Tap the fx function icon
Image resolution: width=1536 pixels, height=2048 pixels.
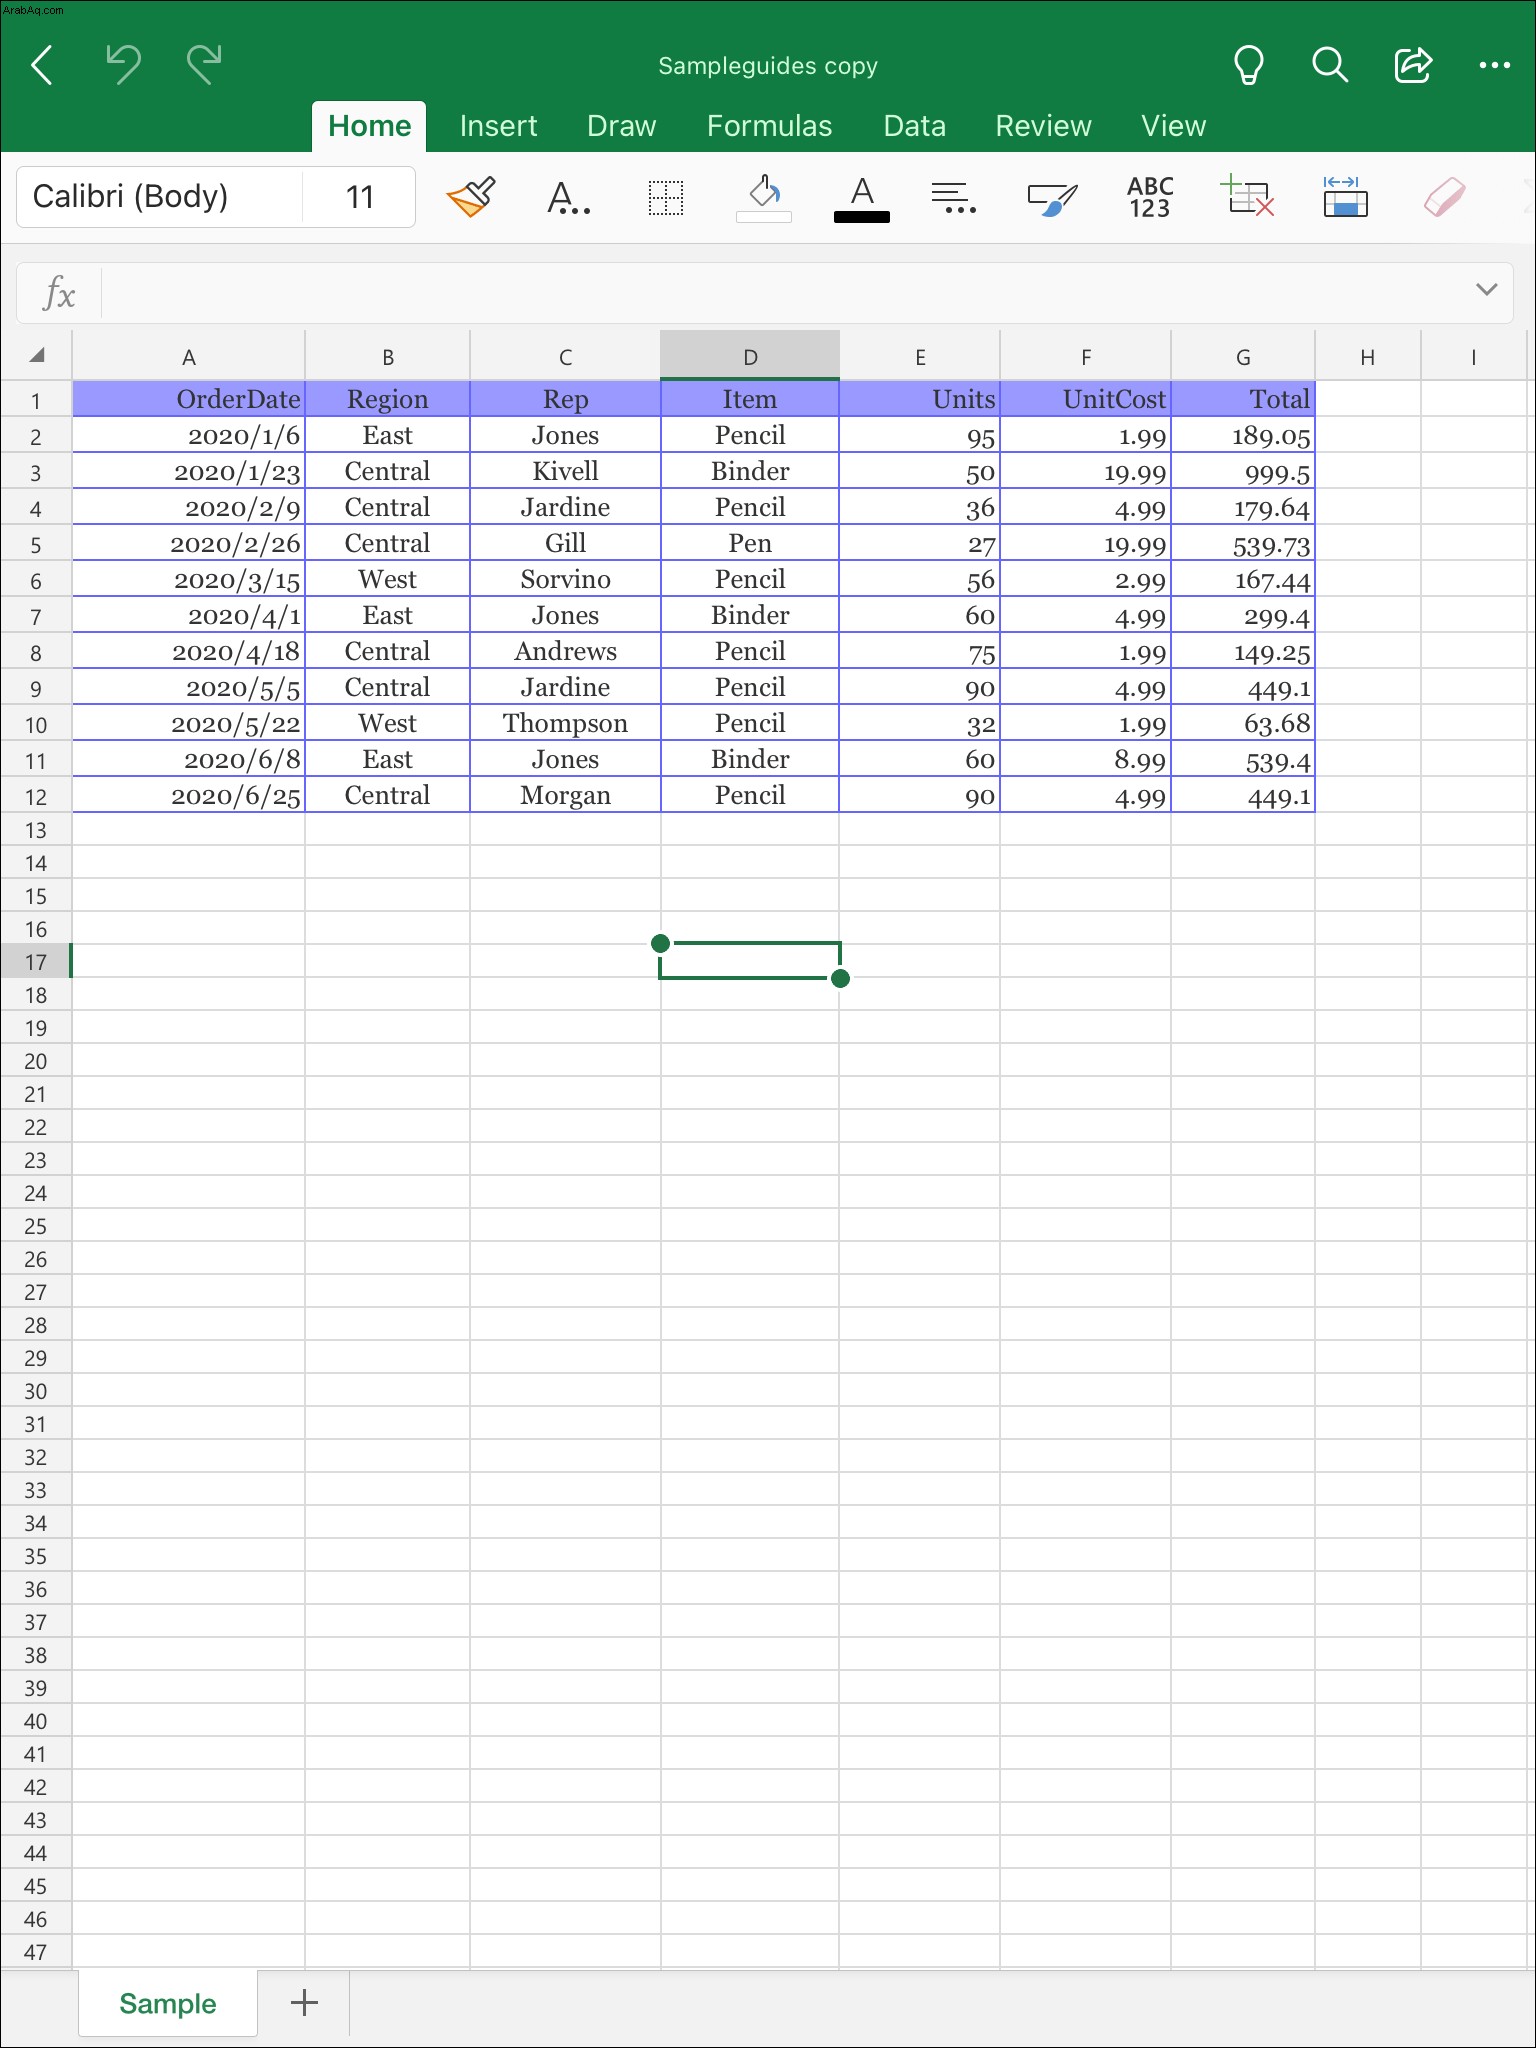(59, 294)
